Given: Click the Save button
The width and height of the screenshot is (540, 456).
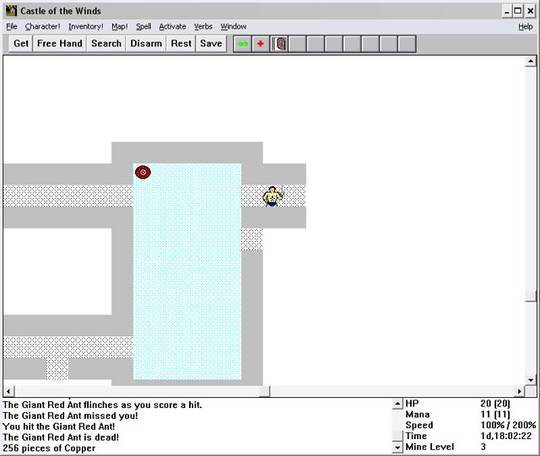Looking at the screenshot, I should [x=211, y=44].
